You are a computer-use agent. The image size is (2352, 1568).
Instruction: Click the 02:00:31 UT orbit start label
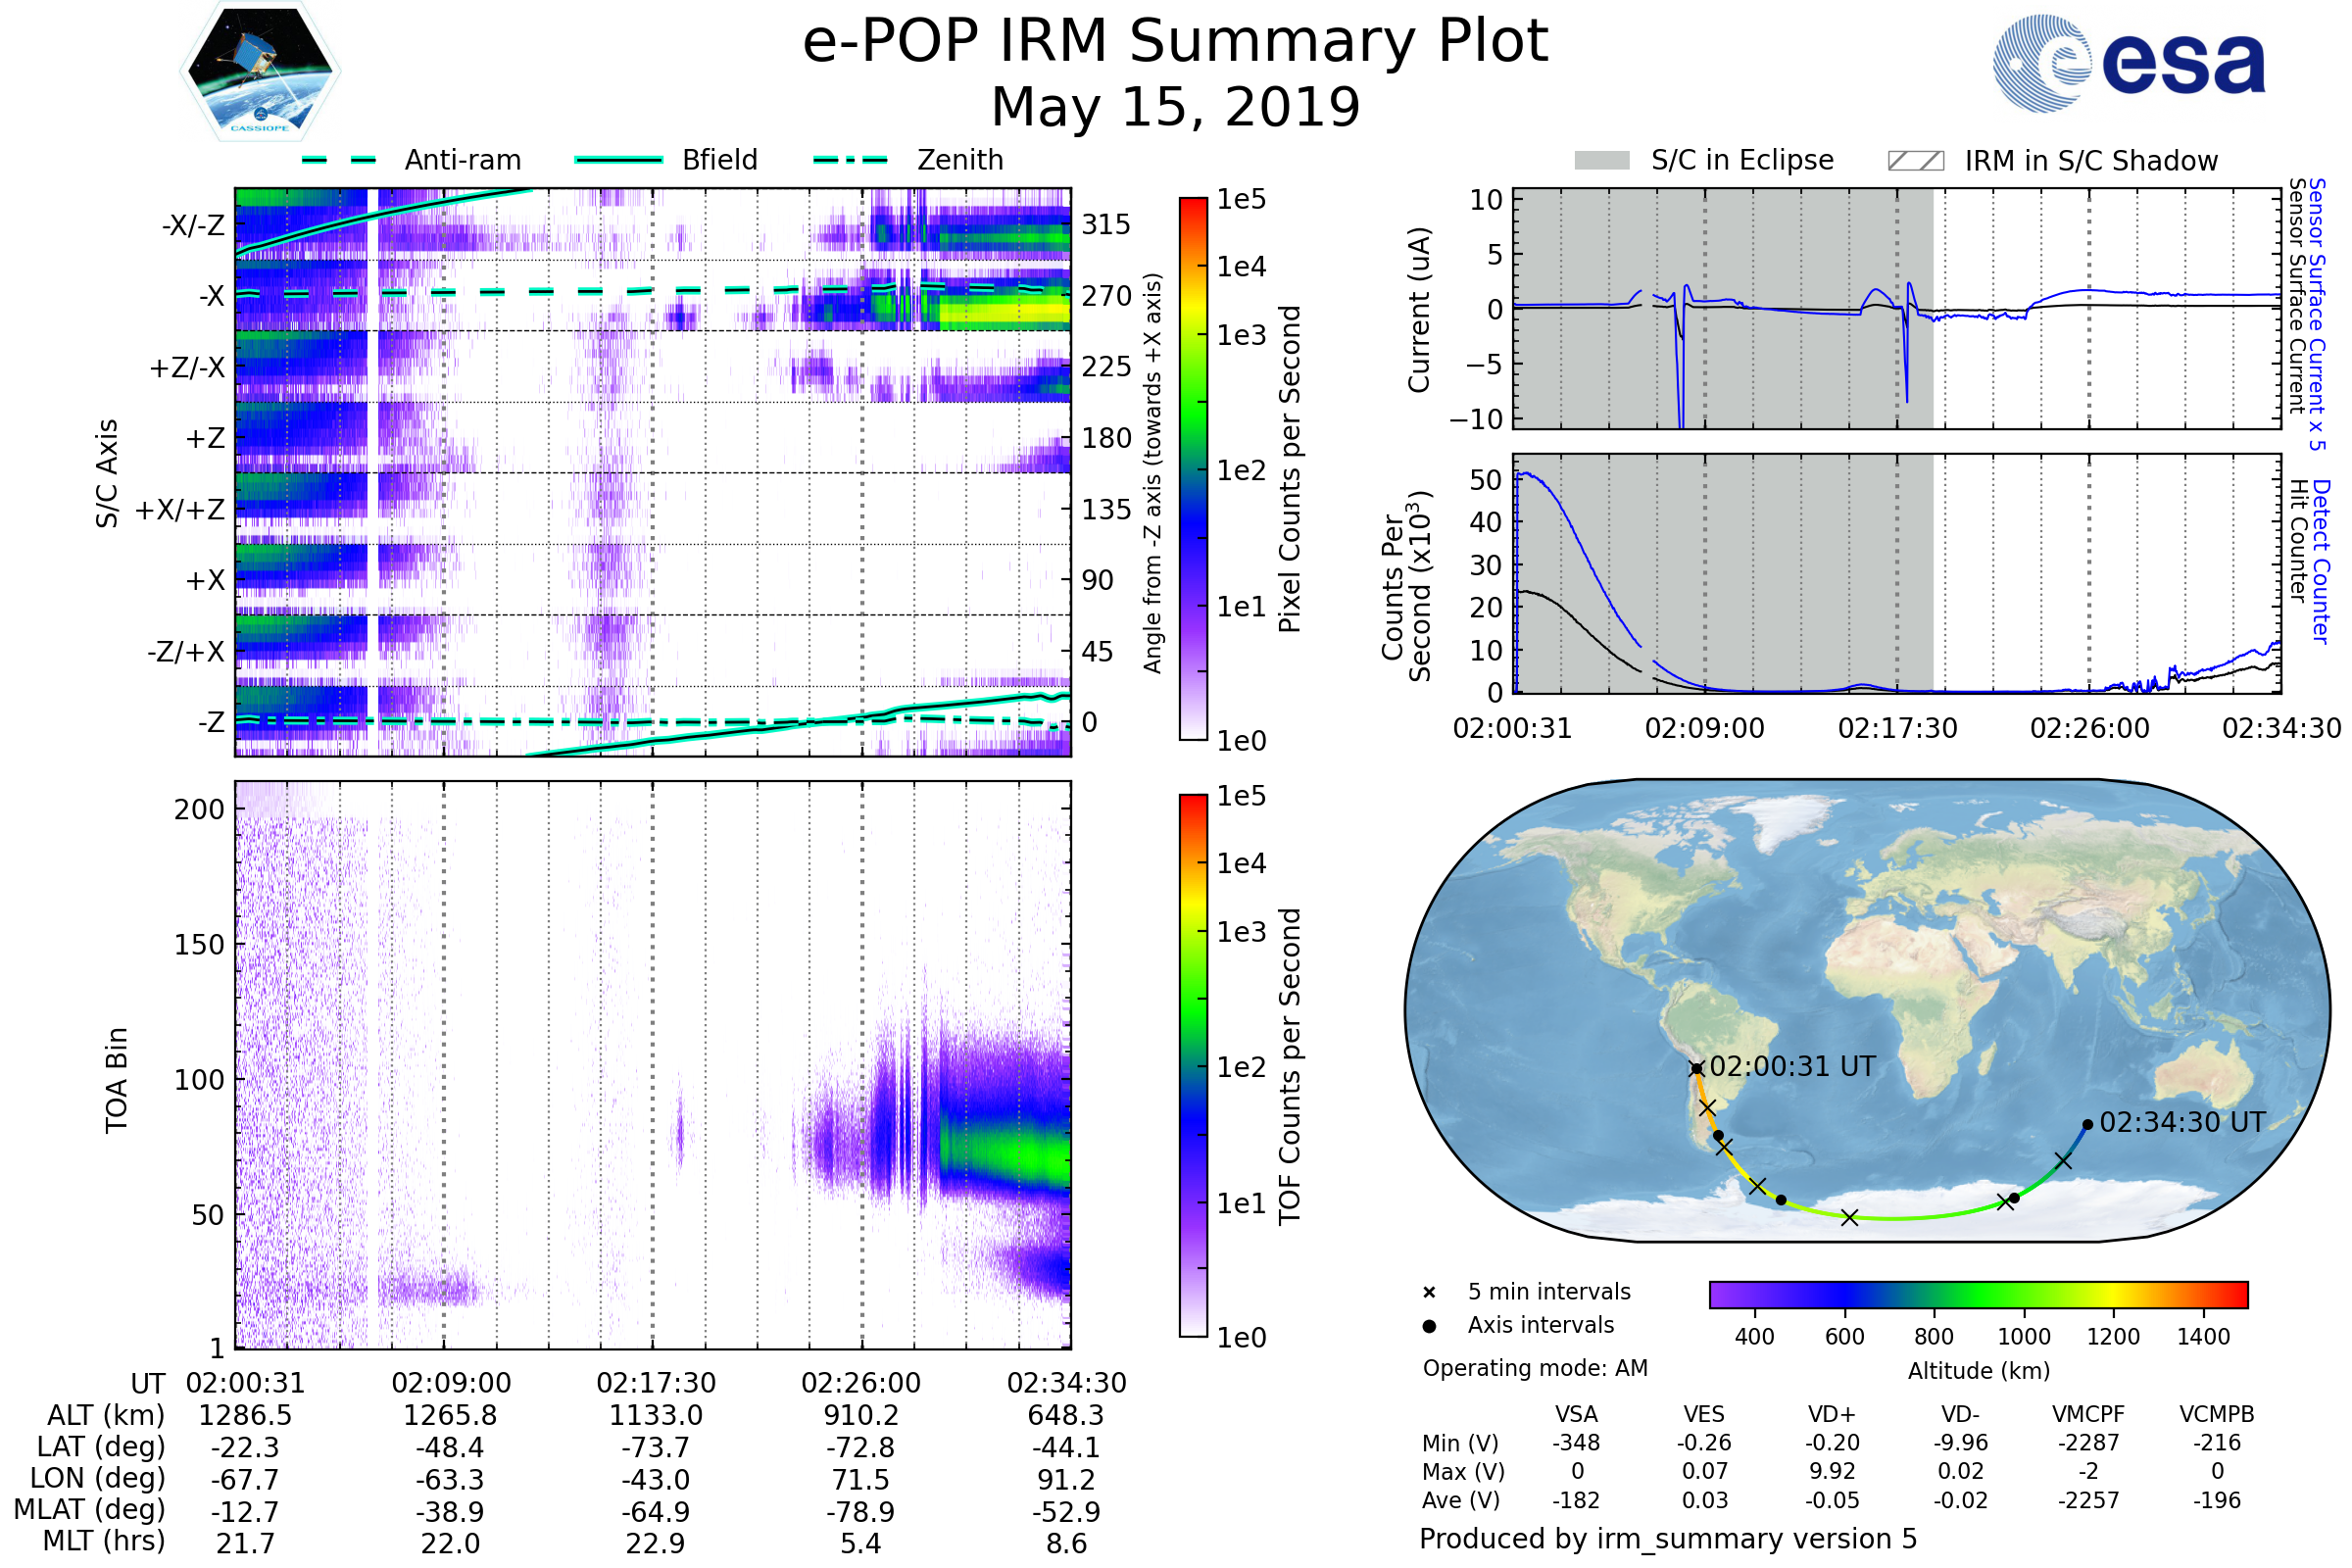click(1793, 1067)
